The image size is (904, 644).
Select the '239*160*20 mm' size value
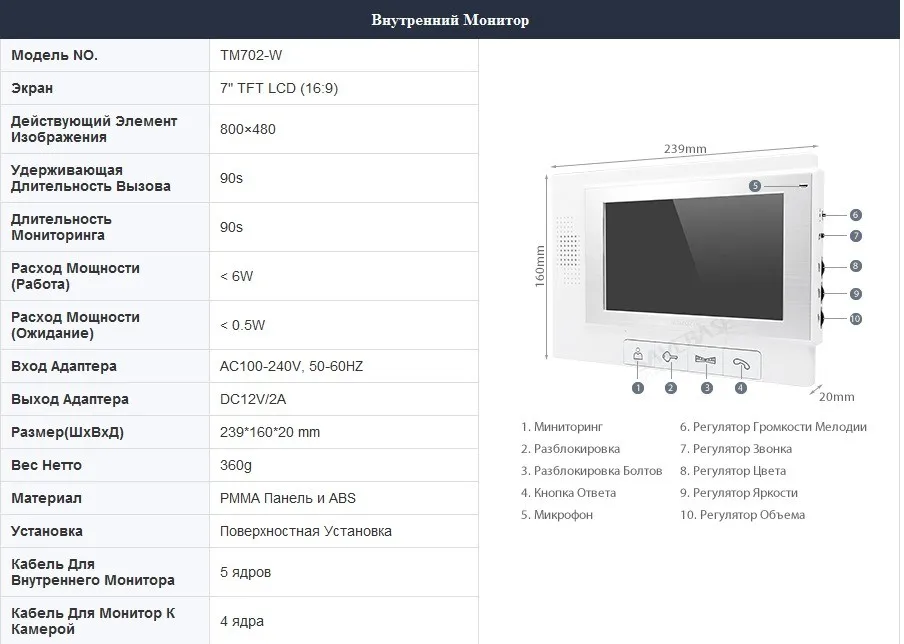270,432
